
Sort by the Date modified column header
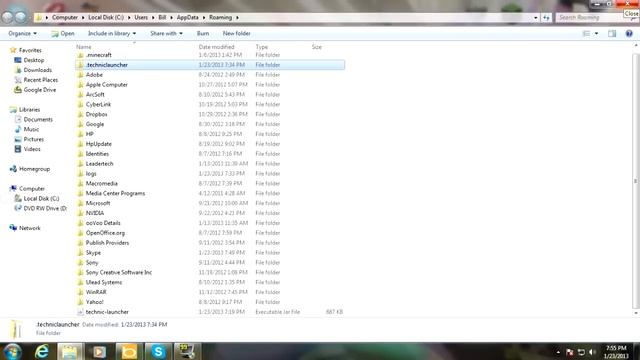[216, 47]
